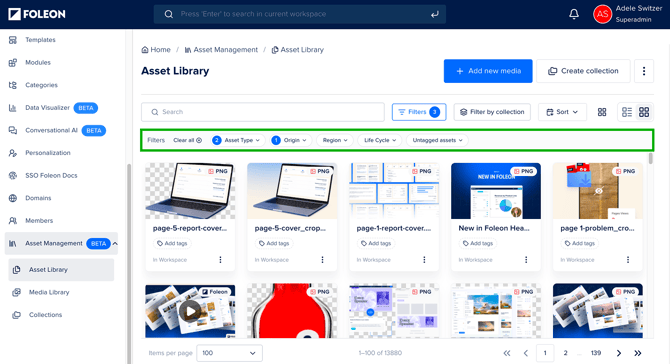670x364 pixels.
Task: Click Filter by collection button
Action: click(492, 112)
